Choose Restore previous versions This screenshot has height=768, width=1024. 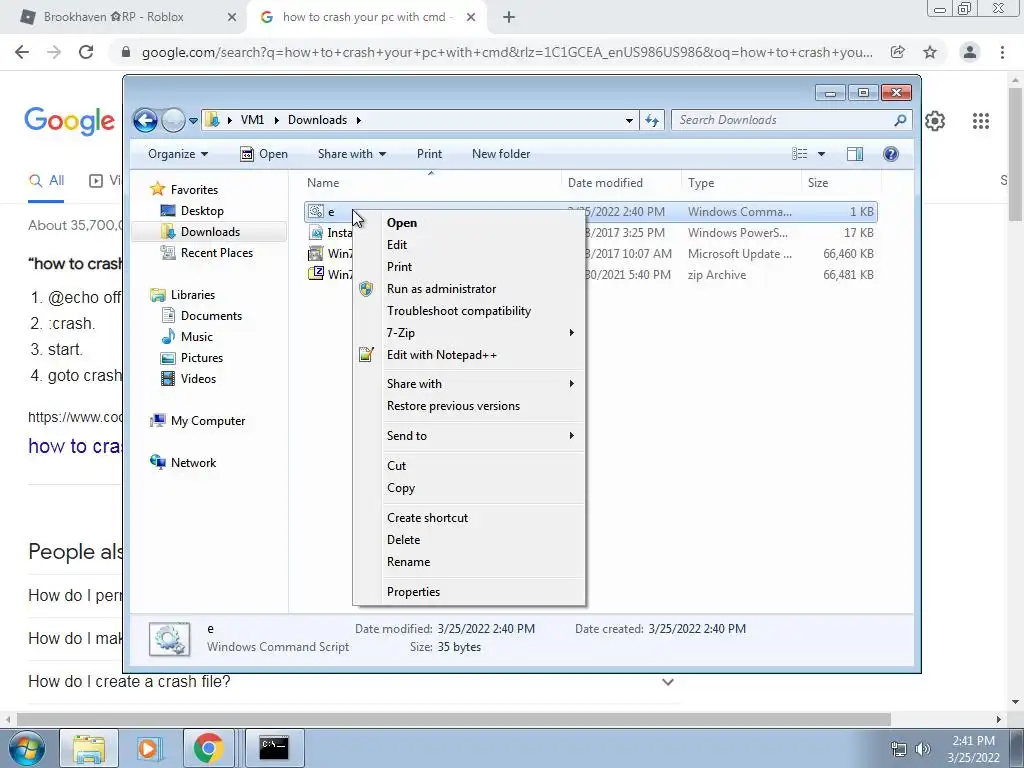point(469,406)
